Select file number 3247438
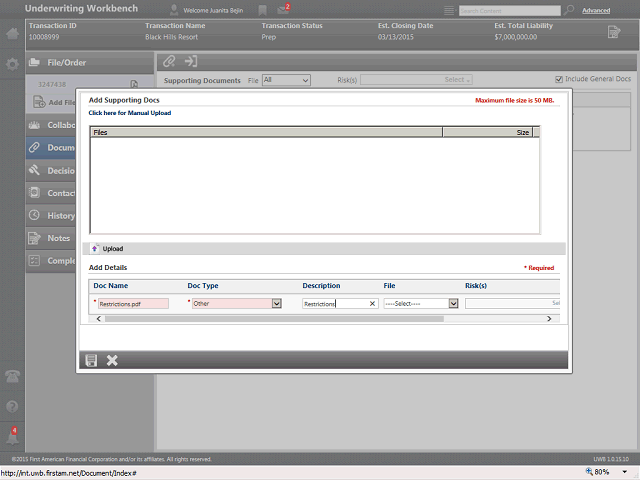 pos(52,84)
